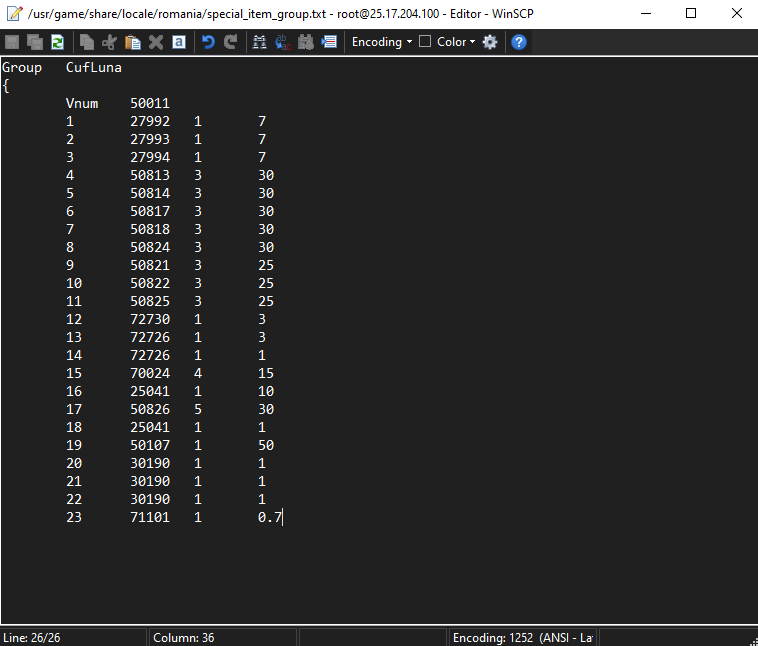Grab the window size grip corner
The image size is (758, 646).
(753, 641)
